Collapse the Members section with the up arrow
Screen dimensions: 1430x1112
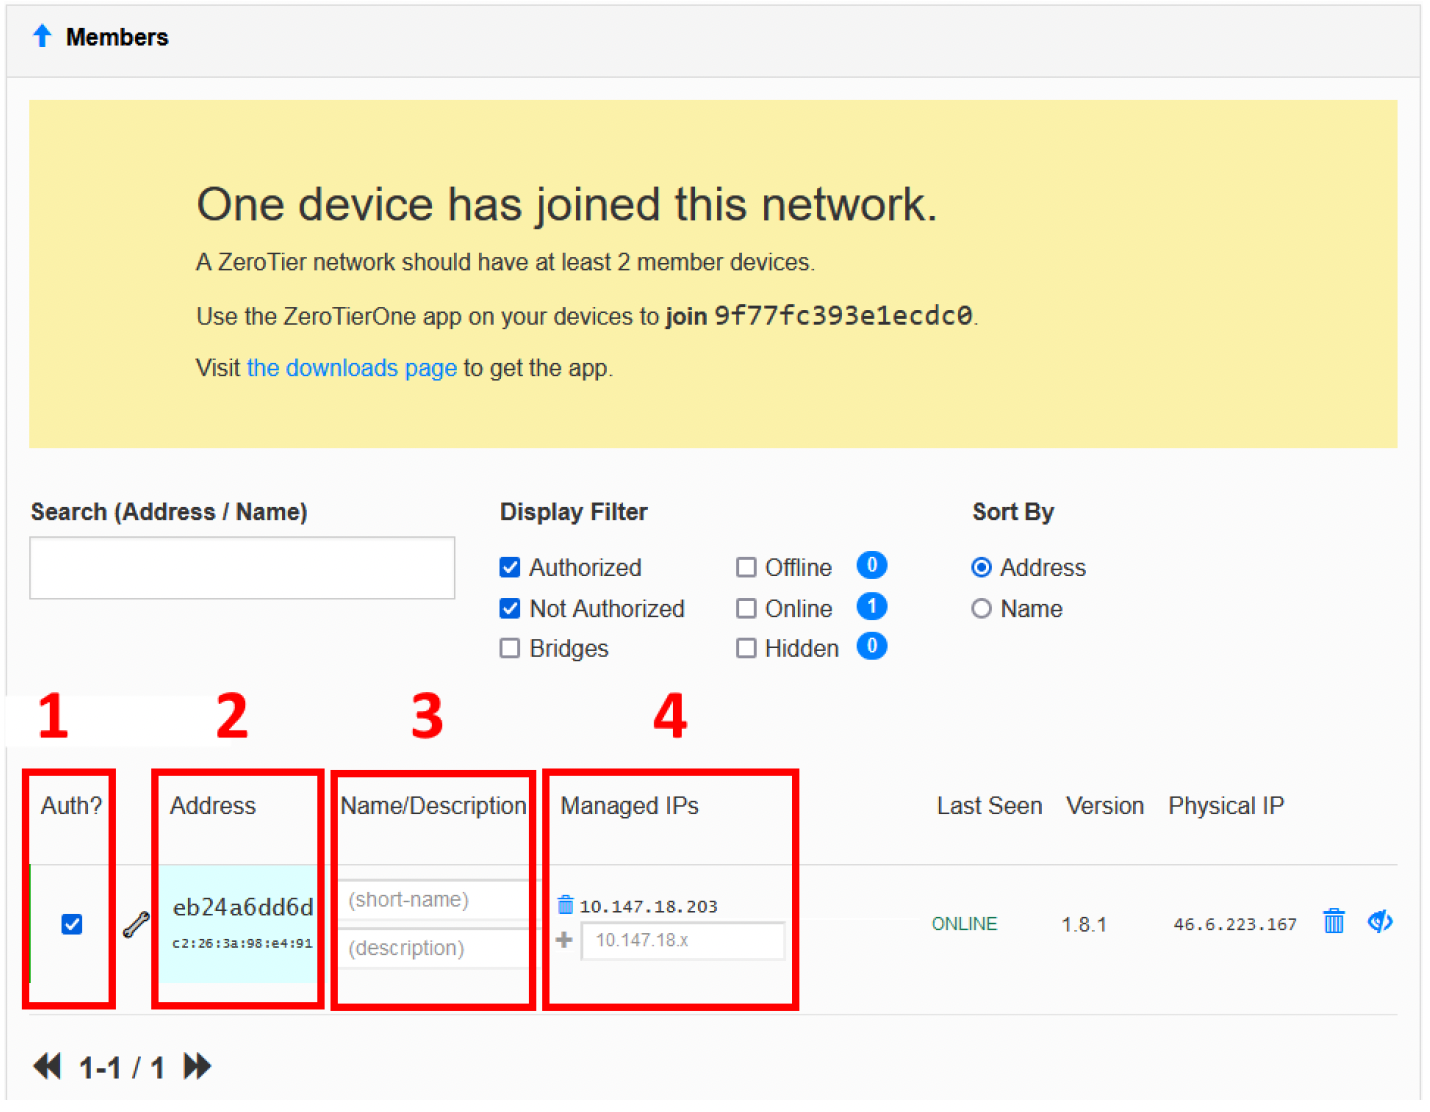coord(42,37)
